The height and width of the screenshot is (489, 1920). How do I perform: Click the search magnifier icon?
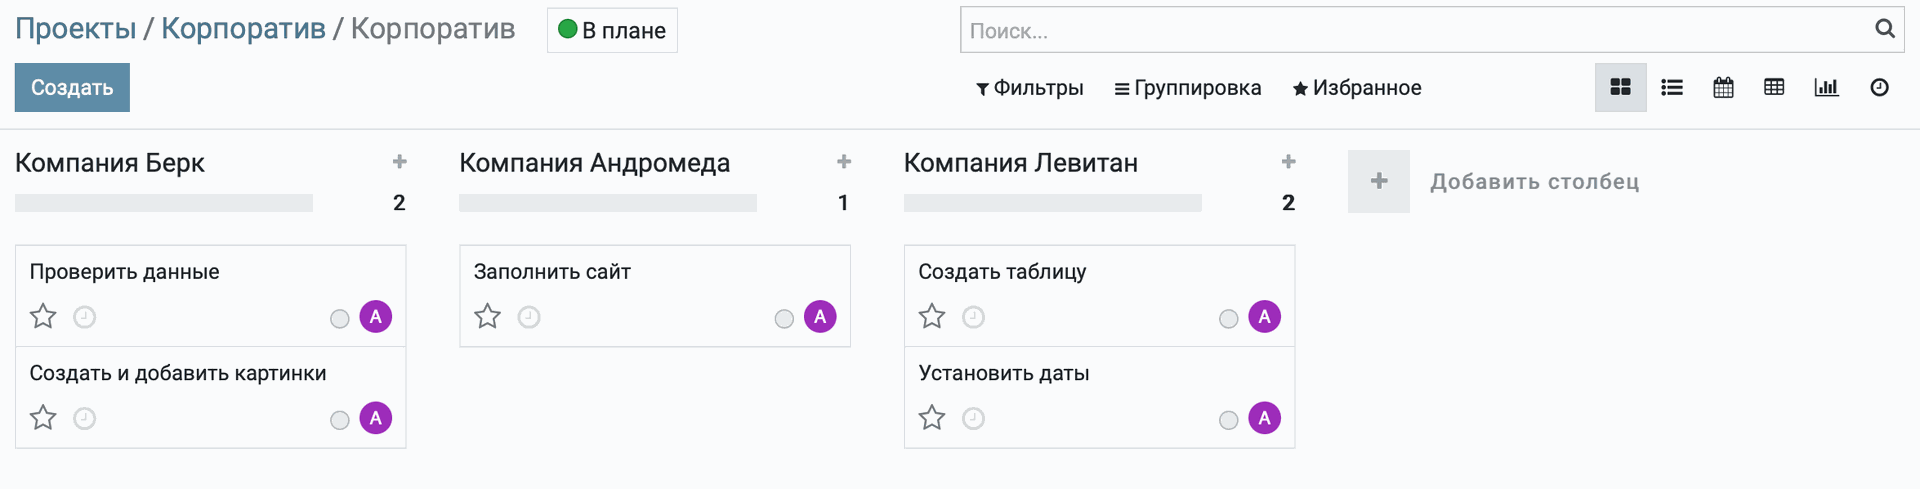tap(1884, 29)
